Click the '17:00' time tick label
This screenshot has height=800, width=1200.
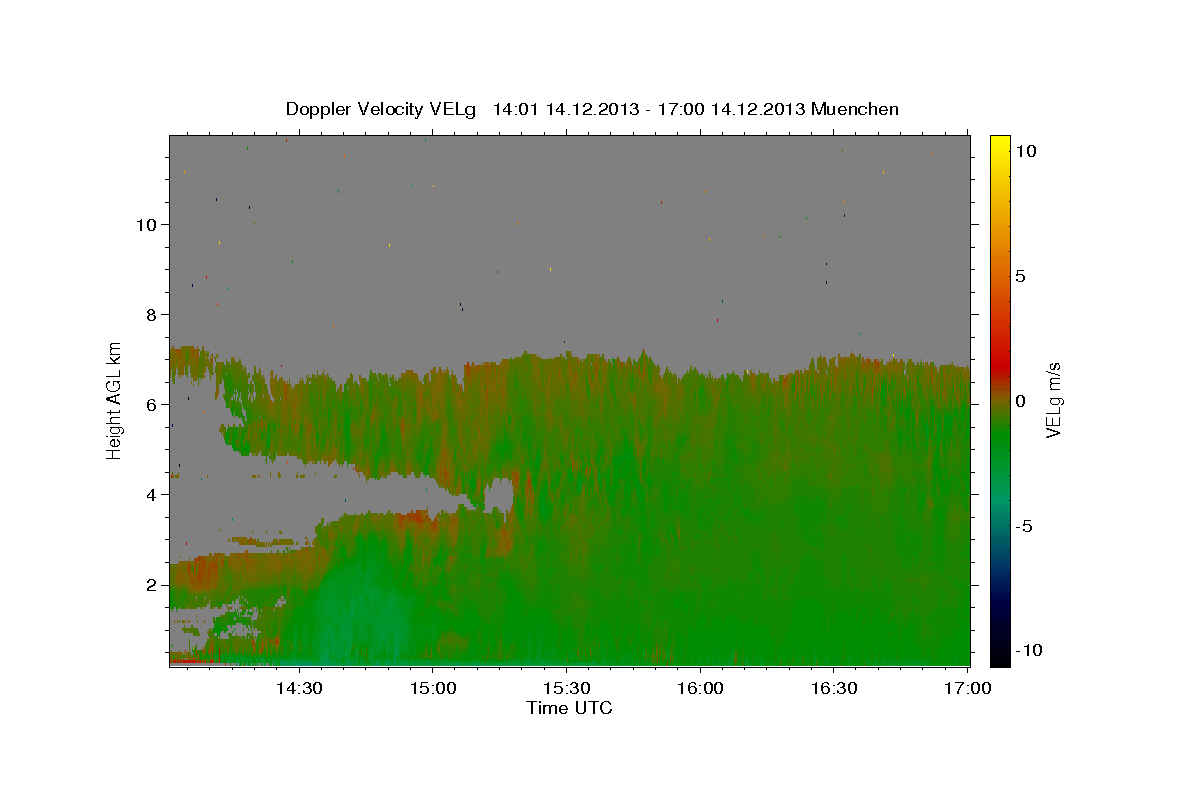point(968,688)
